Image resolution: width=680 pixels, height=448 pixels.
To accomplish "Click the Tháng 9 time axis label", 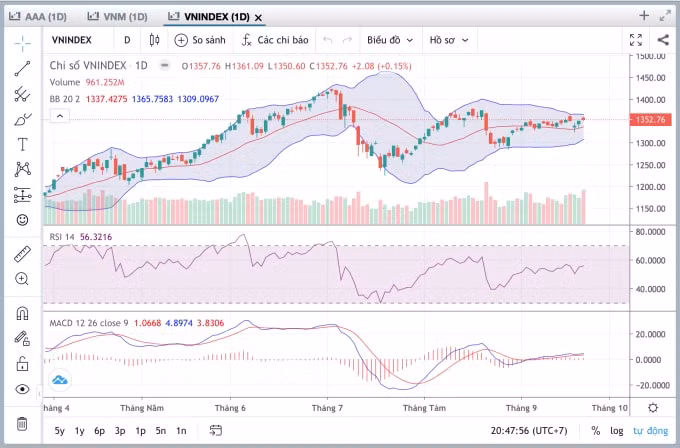I will 521,408.
